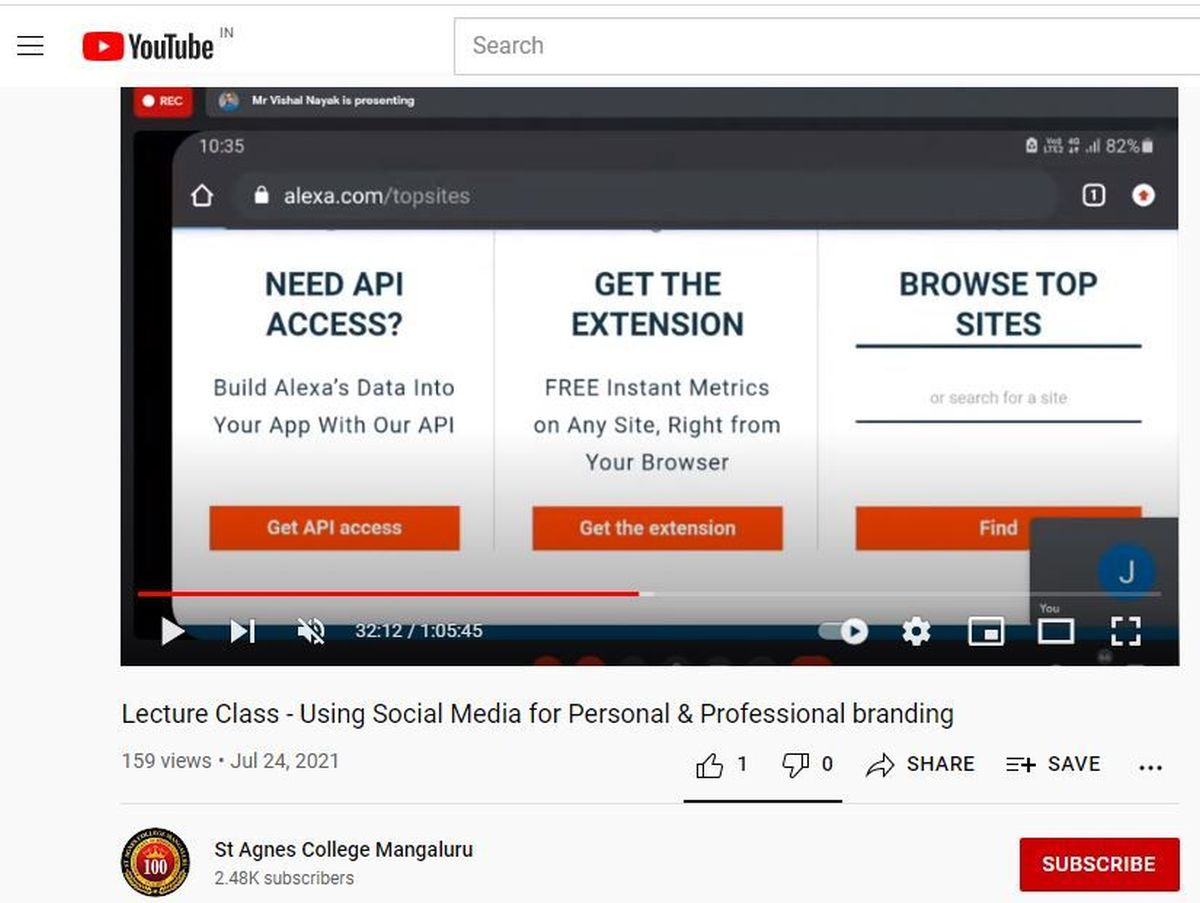Image resolution: width=1200 pixels, height=903 pixels.
Task: Play the paused video
Action: 173,631
